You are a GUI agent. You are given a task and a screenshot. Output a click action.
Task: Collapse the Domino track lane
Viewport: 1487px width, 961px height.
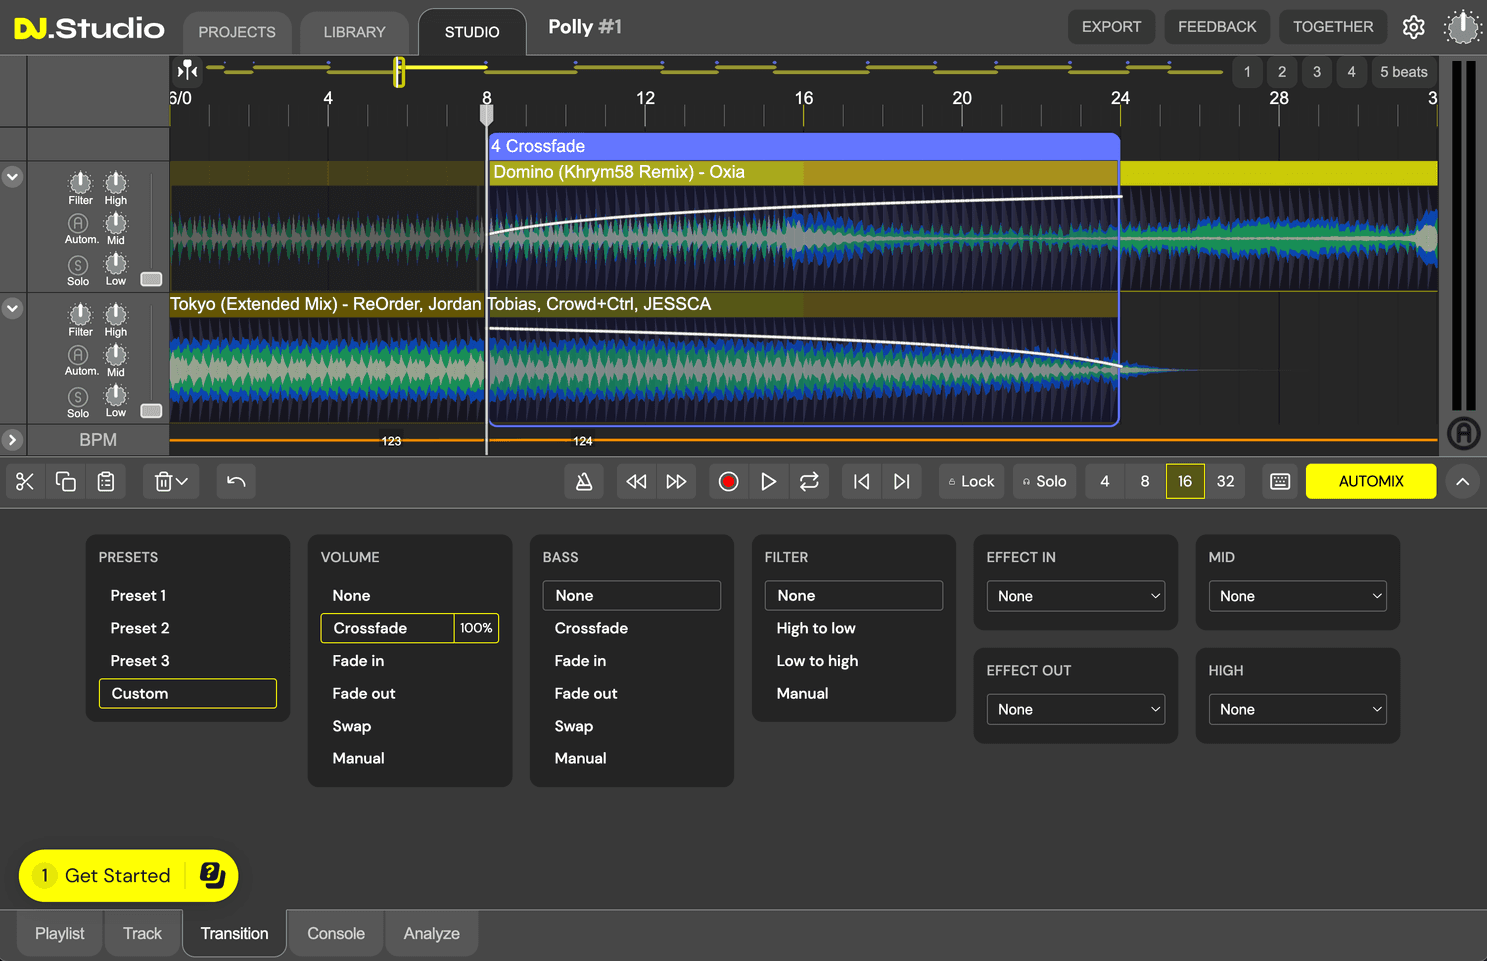point(12,177)
